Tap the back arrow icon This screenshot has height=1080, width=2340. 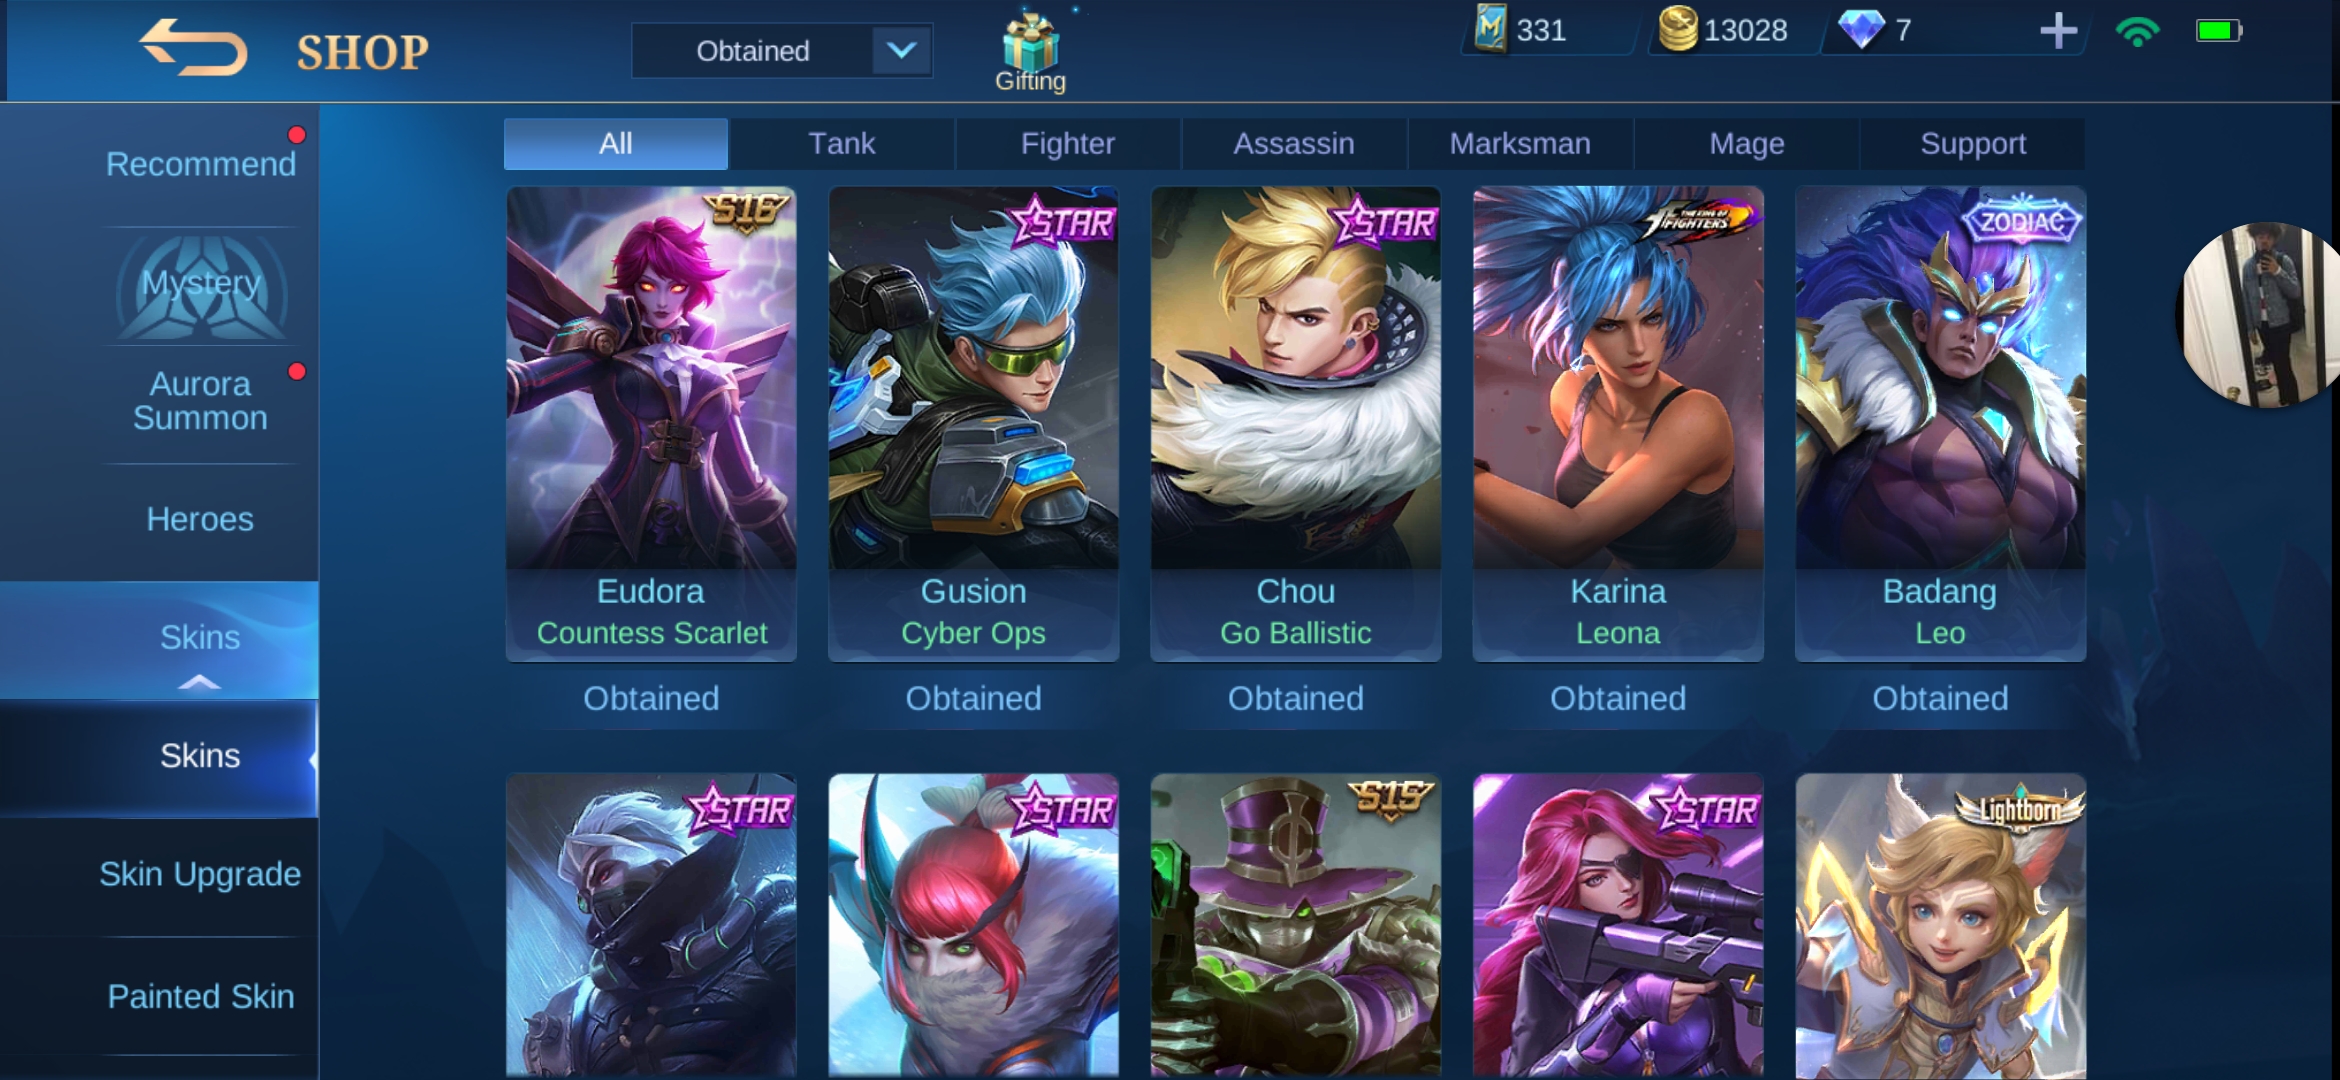(193, 48)
